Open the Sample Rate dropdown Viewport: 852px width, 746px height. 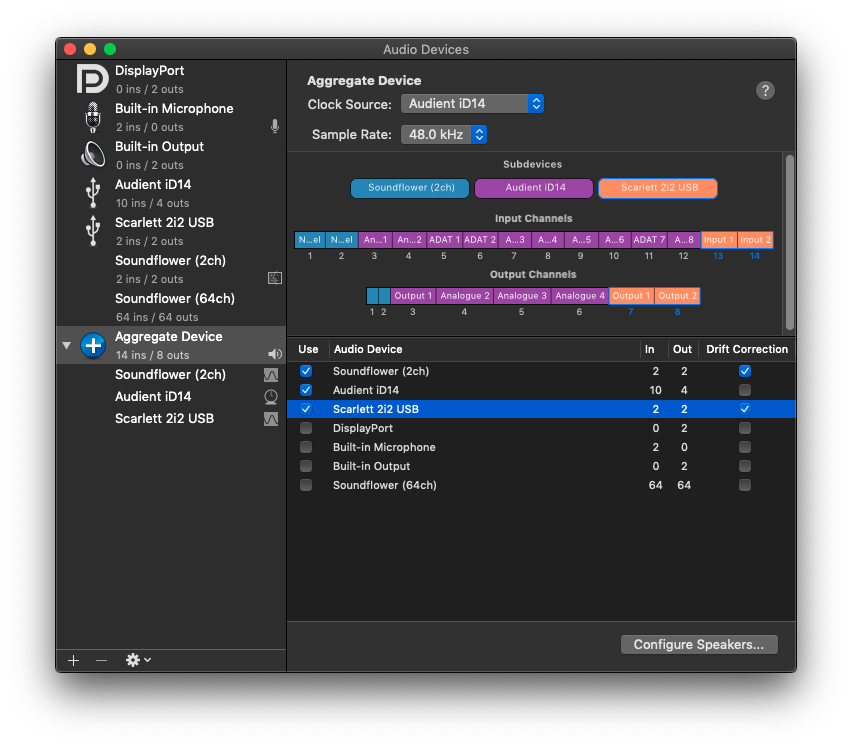click(444, 134)
